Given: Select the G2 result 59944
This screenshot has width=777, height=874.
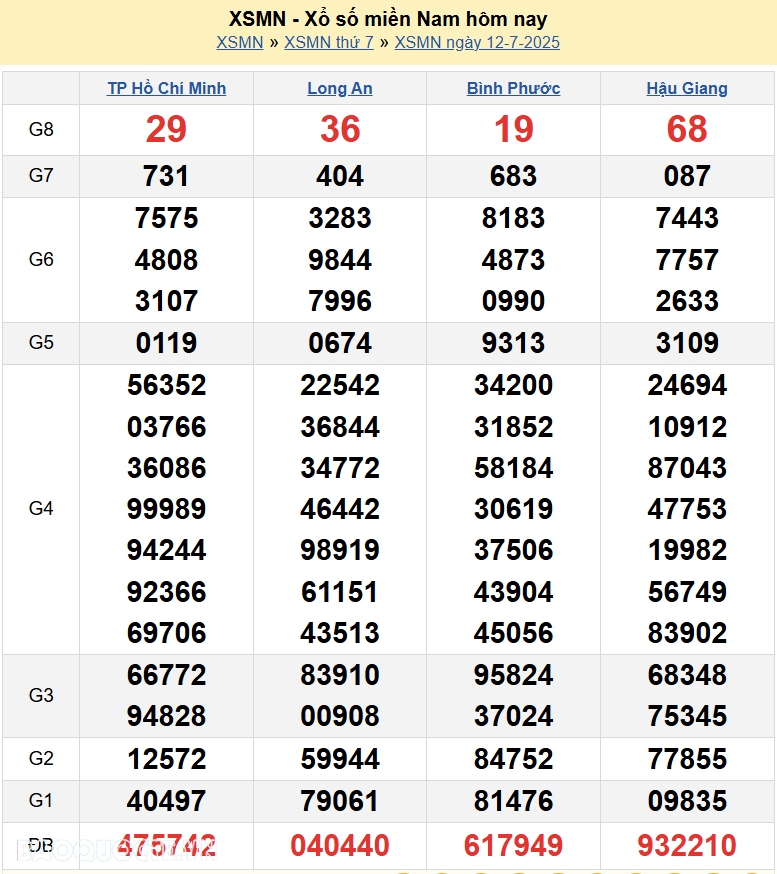Looking at the screenshot, I should [x=340, y=759].
